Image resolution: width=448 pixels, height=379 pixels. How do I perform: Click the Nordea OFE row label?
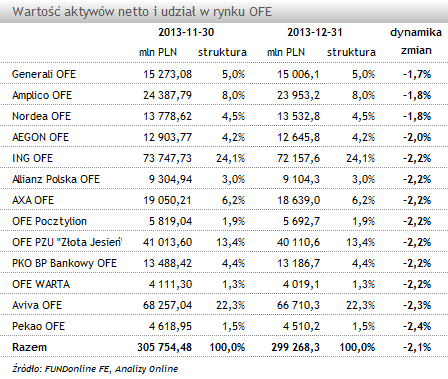[x=42, y=116]
